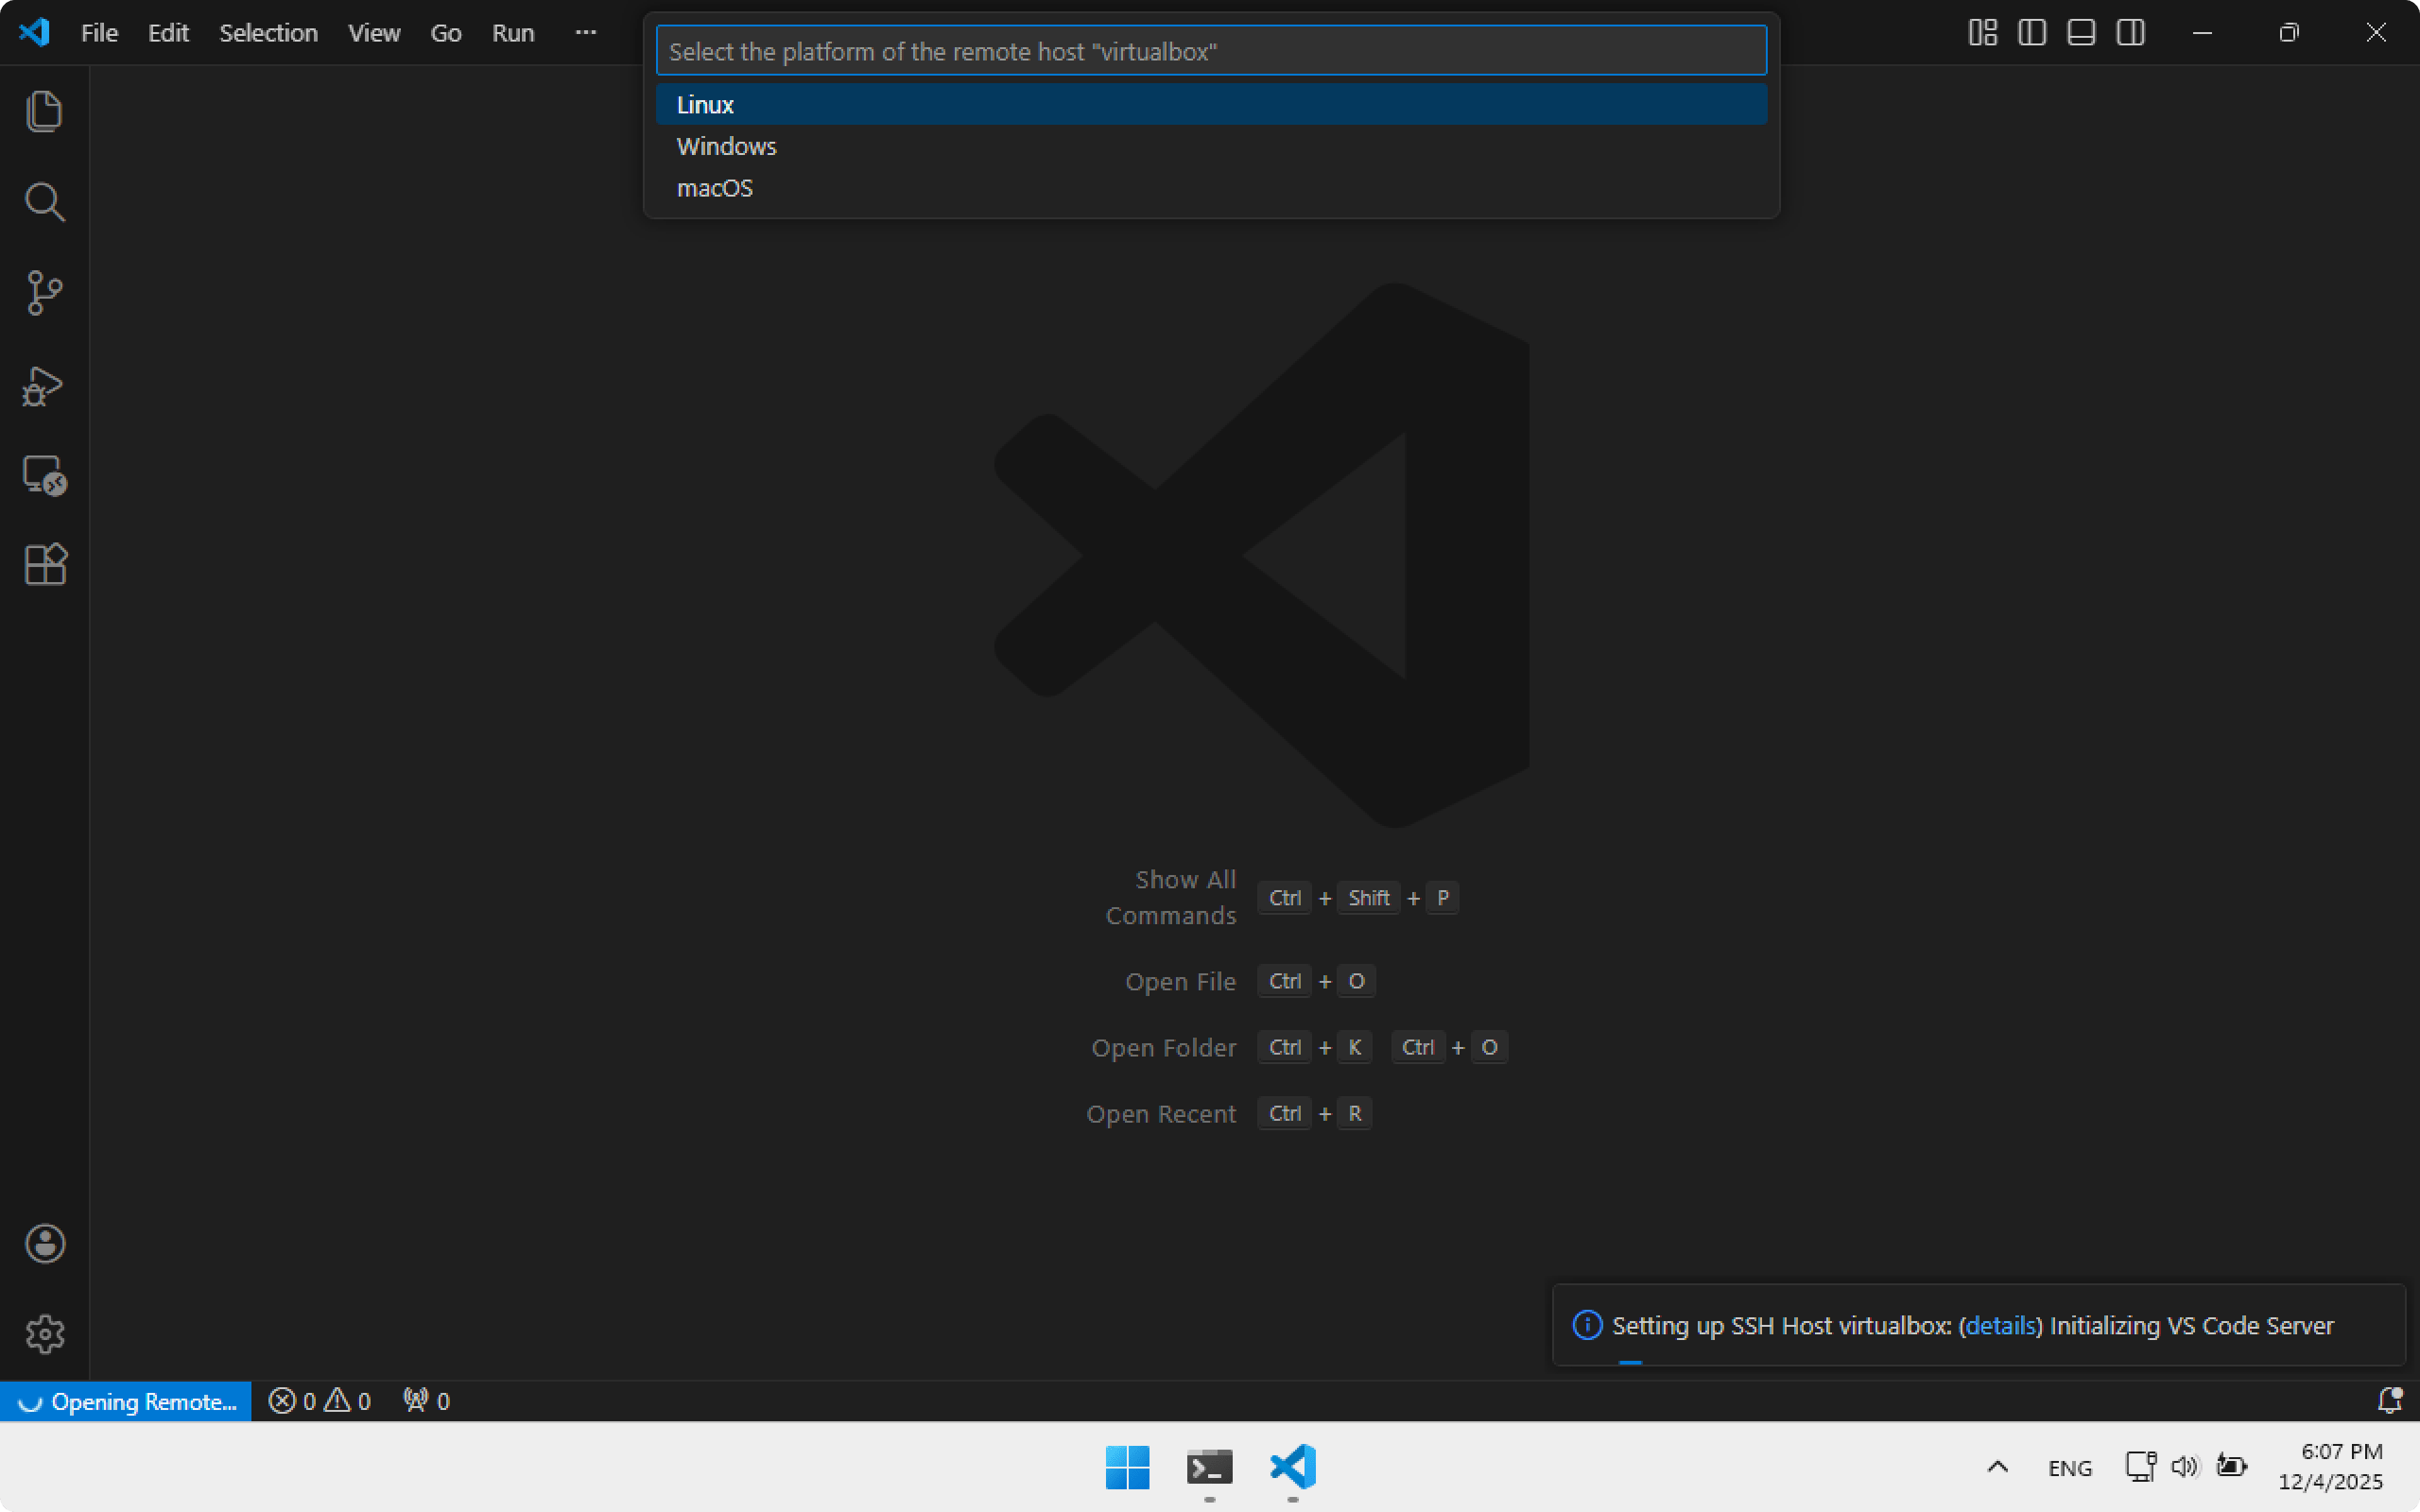Focus the platform selection input box
The height and width of the screenshot is (1512, 2420).
[1210, 52]
